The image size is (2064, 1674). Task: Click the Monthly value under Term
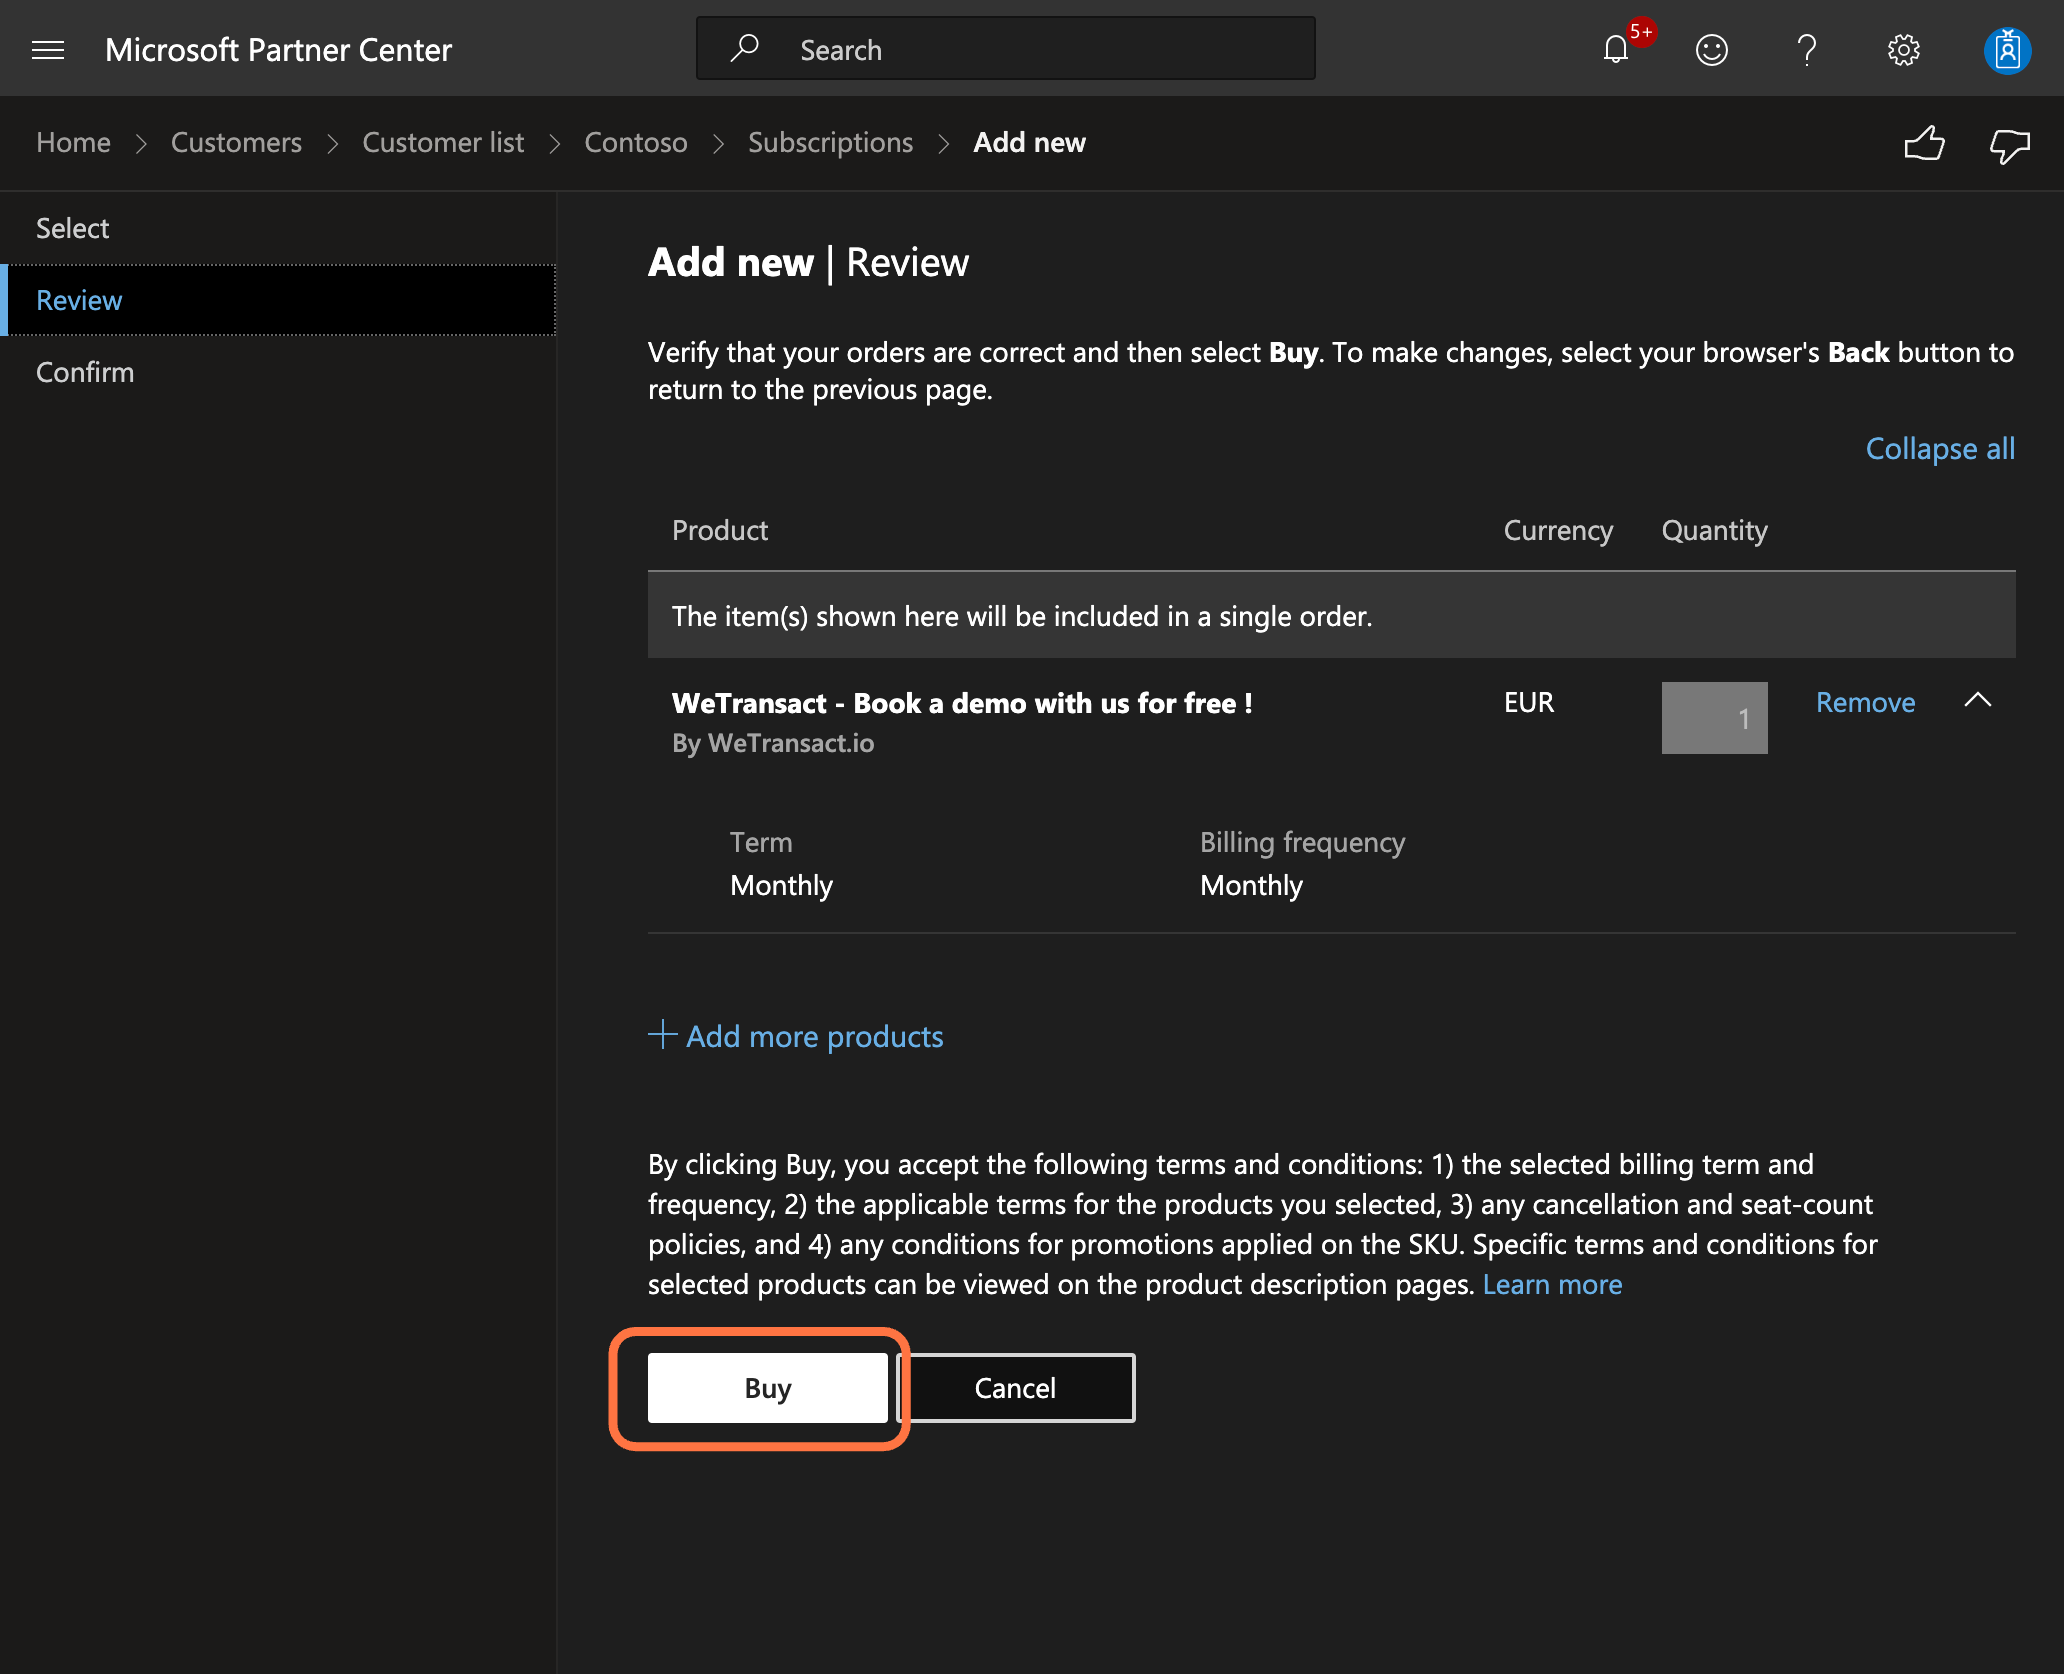pyautogui.click(x=781, y=885)
